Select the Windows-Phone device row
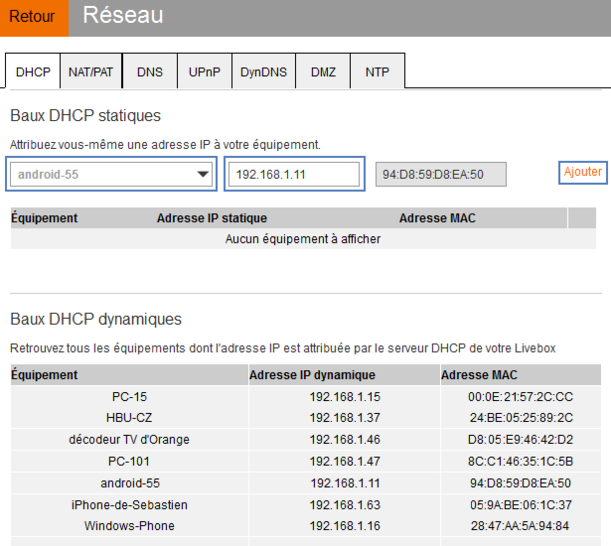Screen dimensions: 611x546 coord(128,526)
